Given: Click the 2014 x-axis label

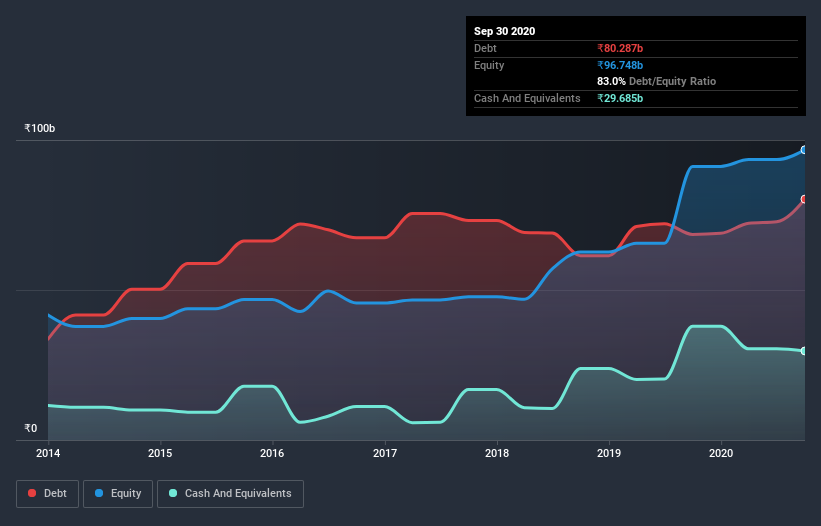Looking at the screenshot, I should 48,453.
